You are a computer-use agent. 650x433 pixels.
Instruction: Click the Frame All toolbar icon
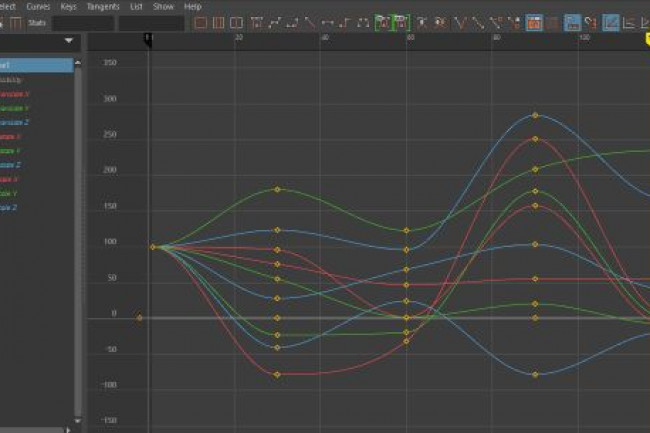coord(200,22)
